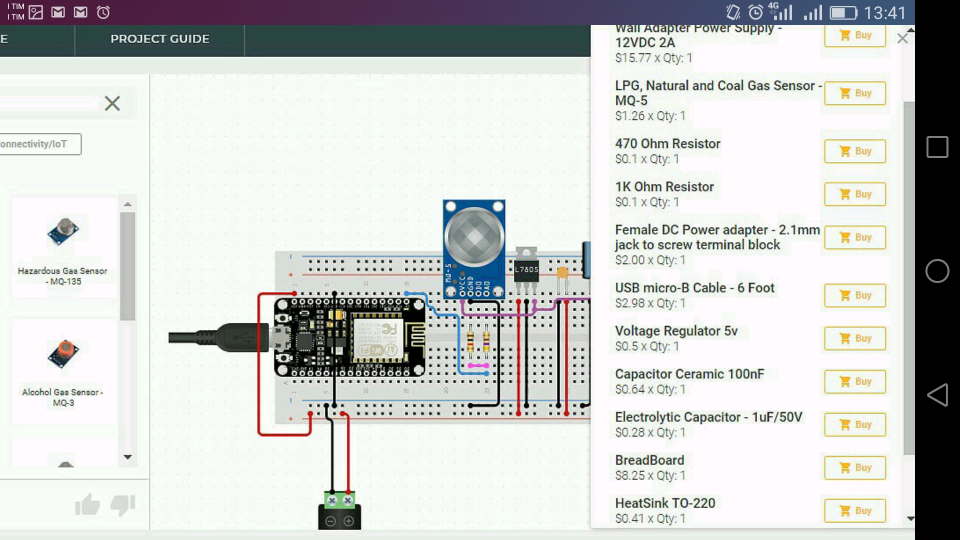Select the MQ gas sensor on breadboard
This screenshot has height=540, width=960.
coord(475,246)
